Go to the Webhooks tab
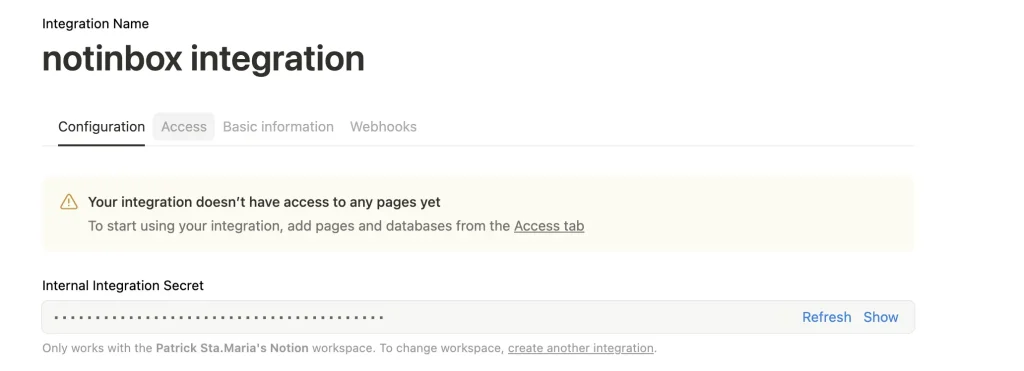 click(383, 127)
